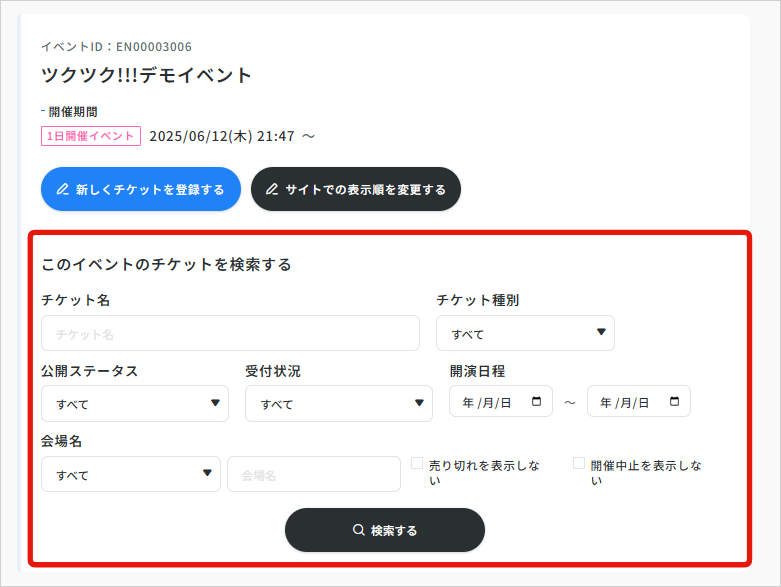Click the 会場名 text input box
This screenshot has width=781, height=587.
(x=313, y=474)
